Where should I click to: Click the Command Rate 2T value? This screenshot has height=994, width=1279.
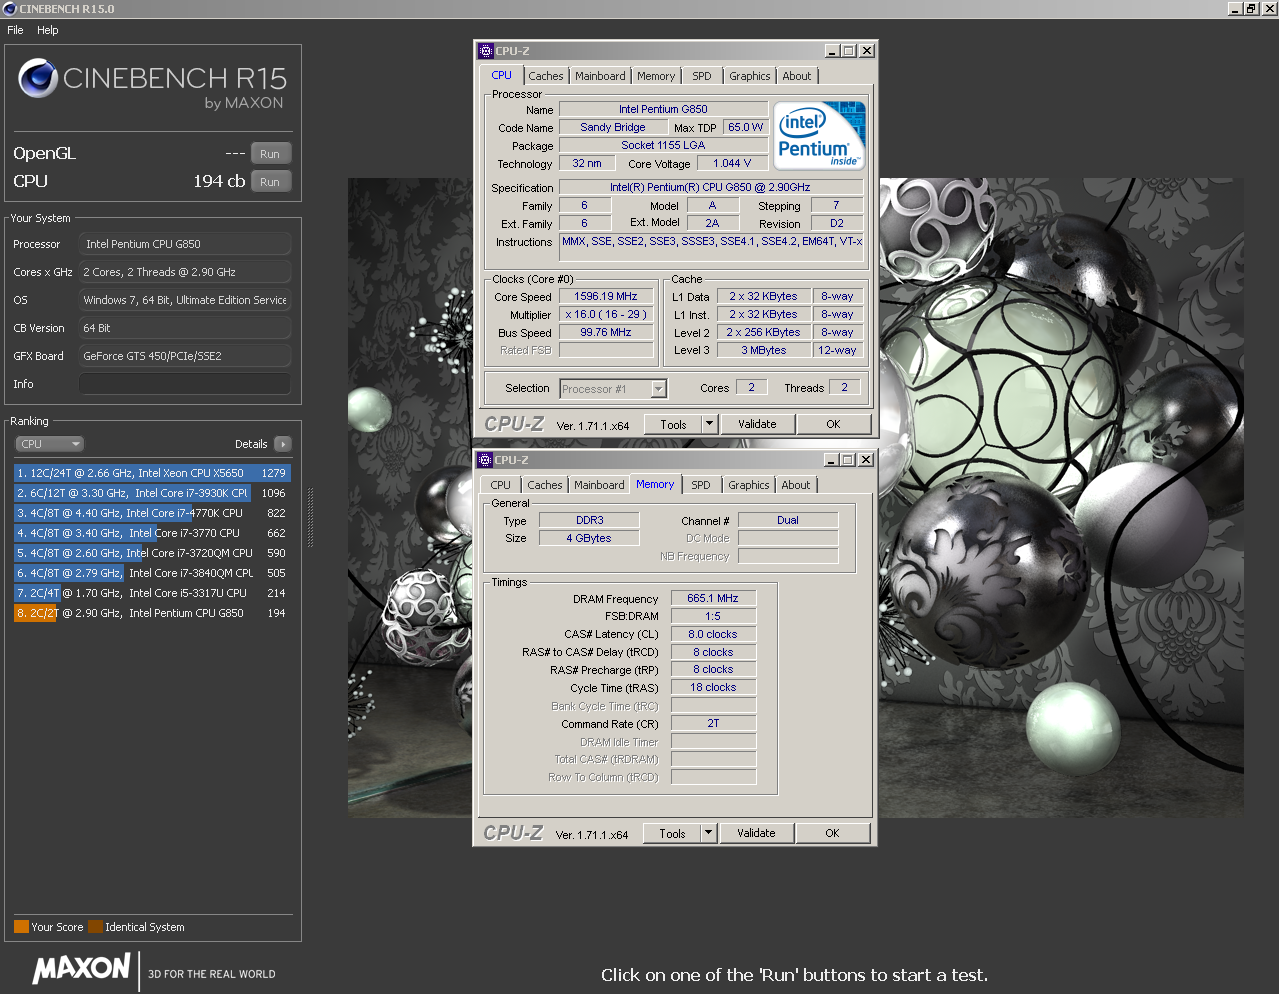pos(713,723)
